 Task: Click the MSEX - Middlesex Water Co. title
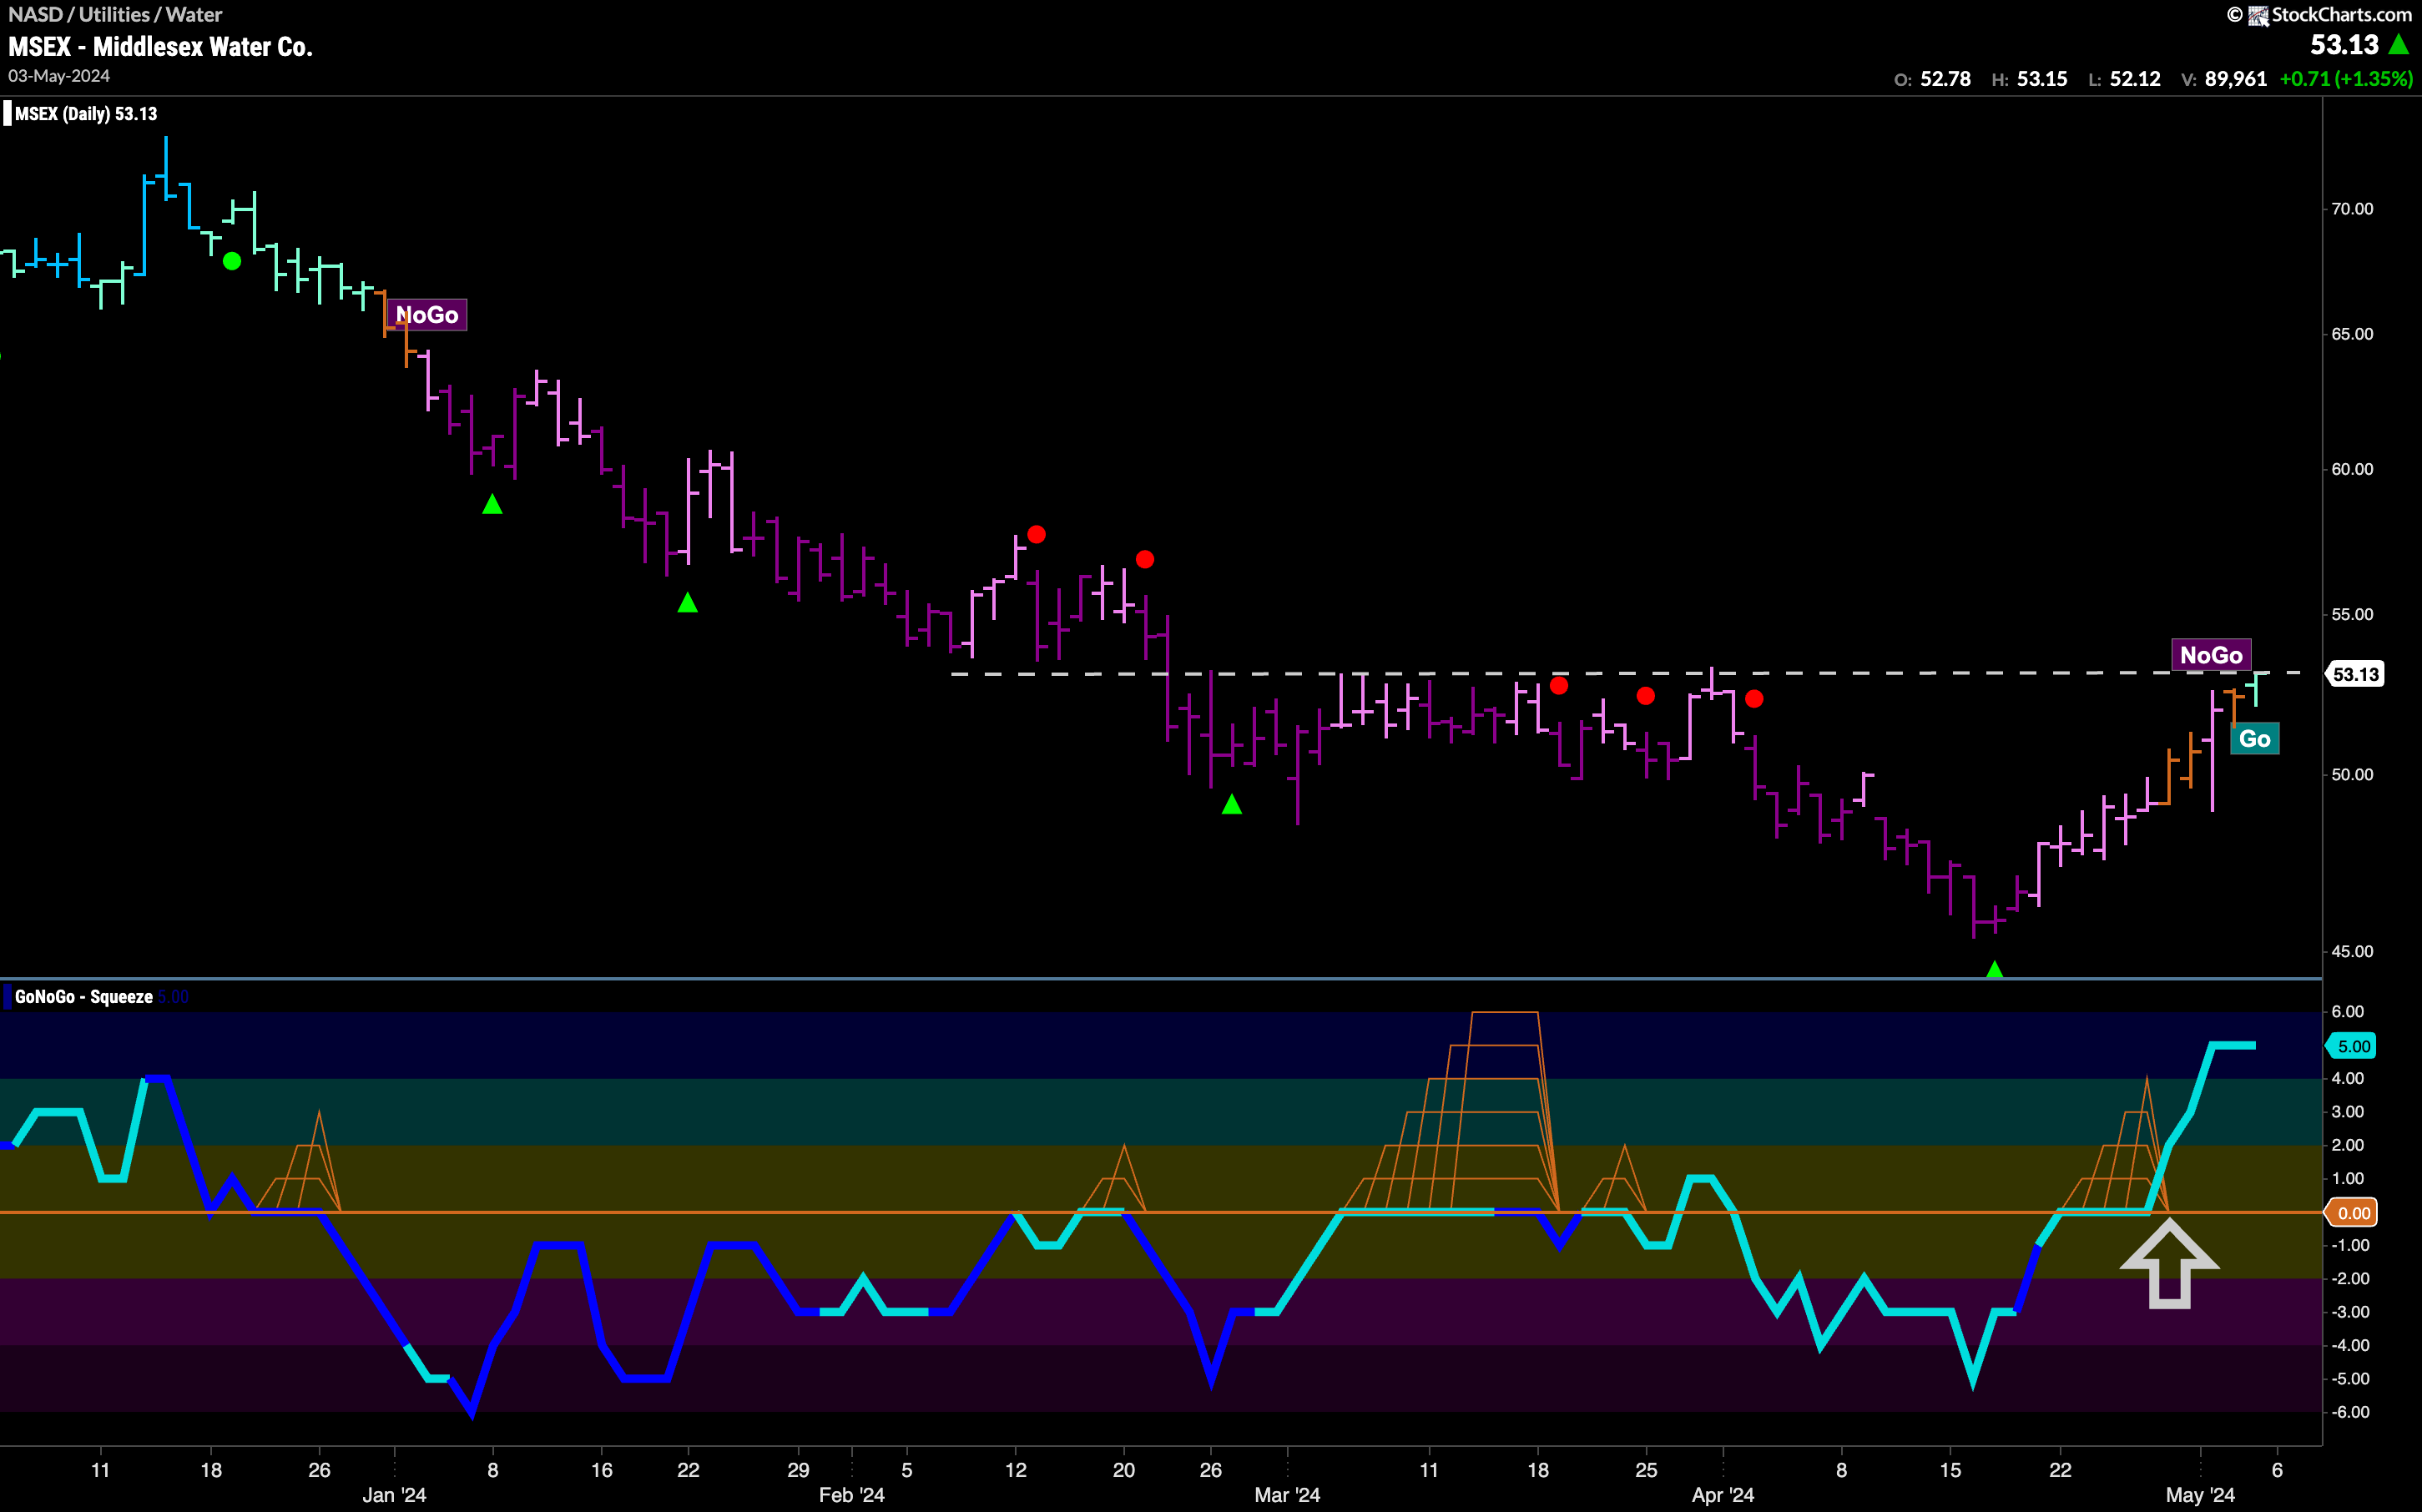click(x=160, y=47)
